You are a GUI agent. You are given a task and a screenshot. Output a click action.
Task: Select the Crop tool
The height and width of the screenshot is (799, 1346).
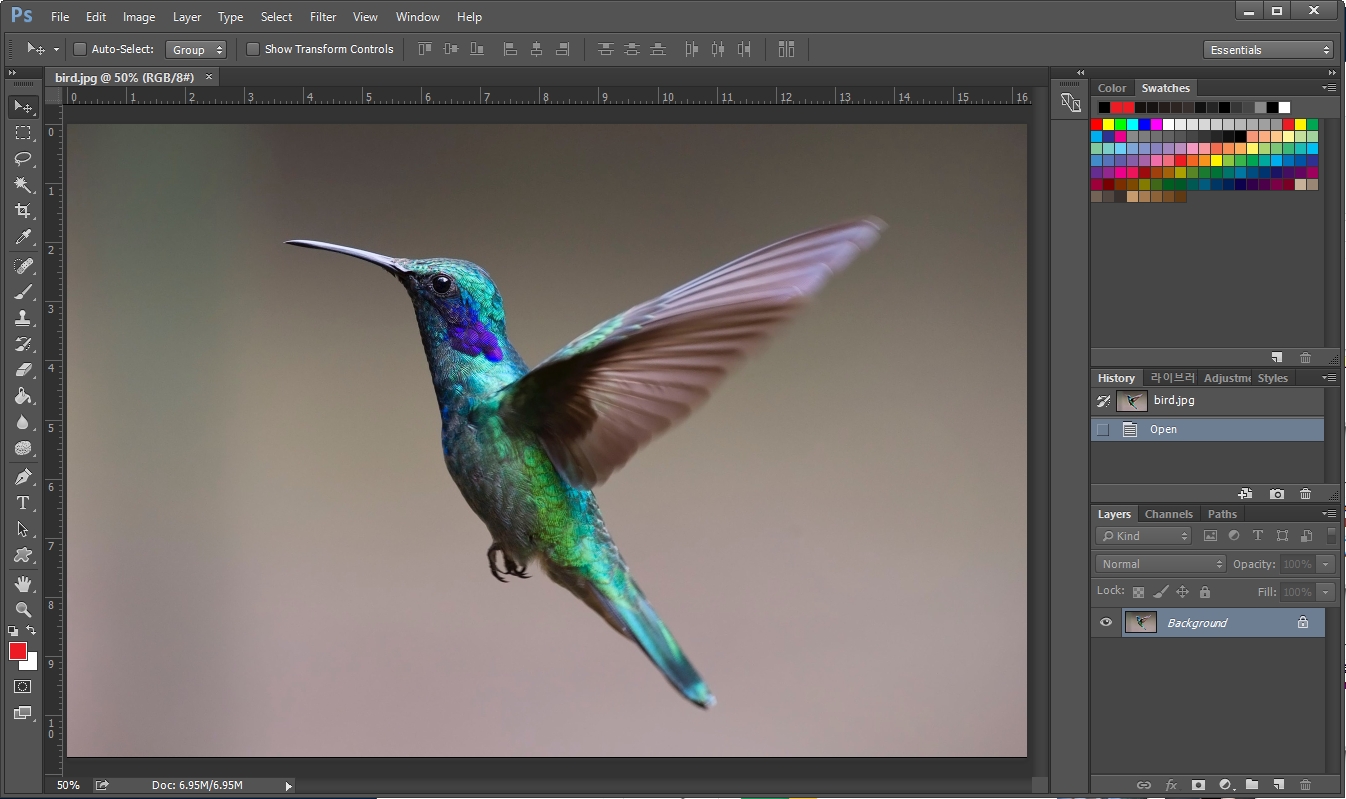pyautogui.click(x=23, y=211)
